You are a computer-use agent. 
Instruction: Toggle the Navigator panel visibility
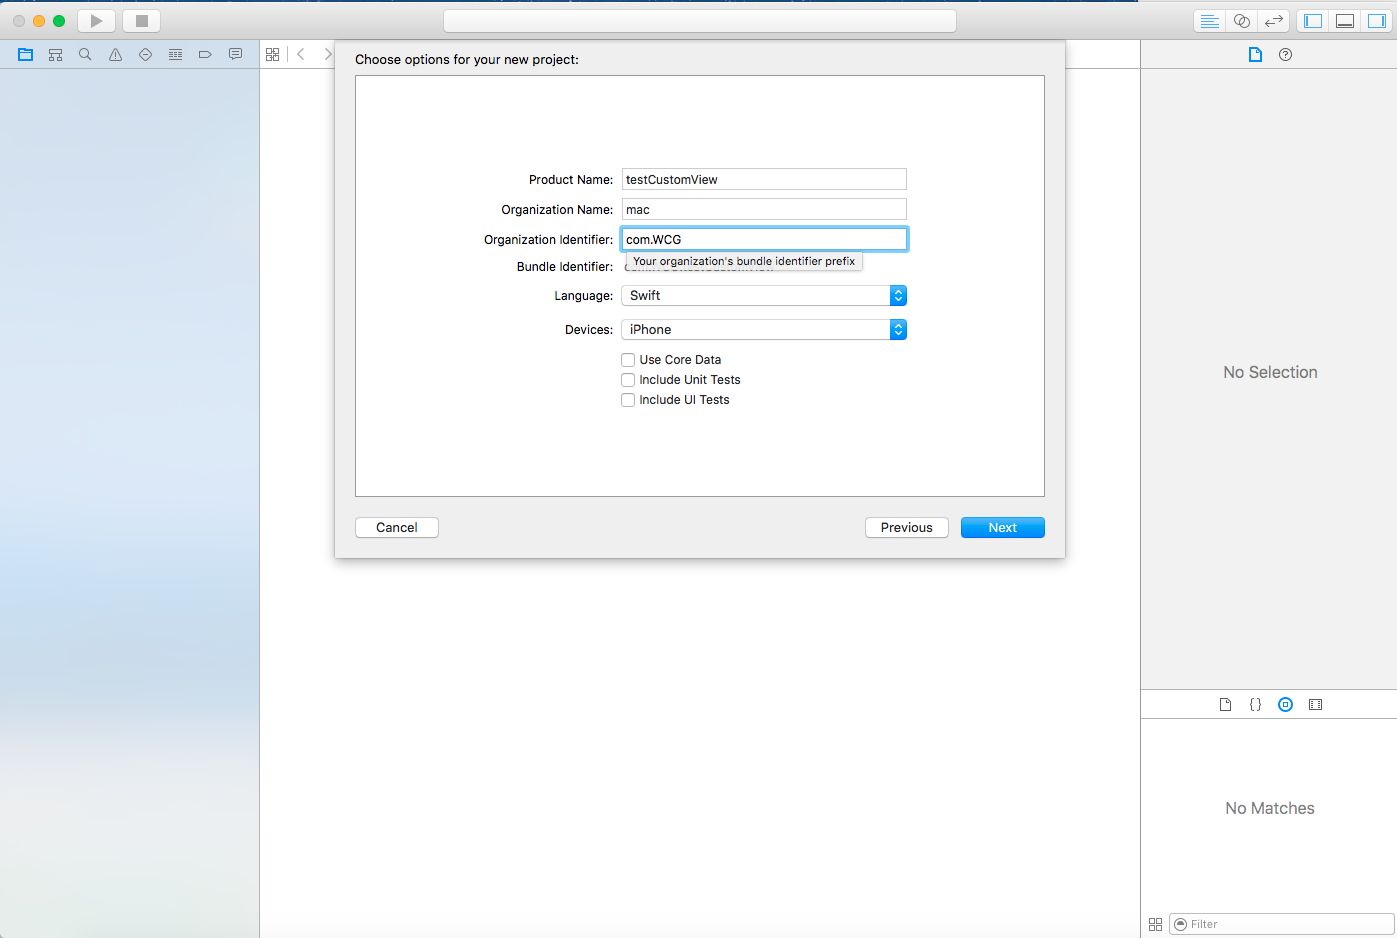[x=1313, y=21]
